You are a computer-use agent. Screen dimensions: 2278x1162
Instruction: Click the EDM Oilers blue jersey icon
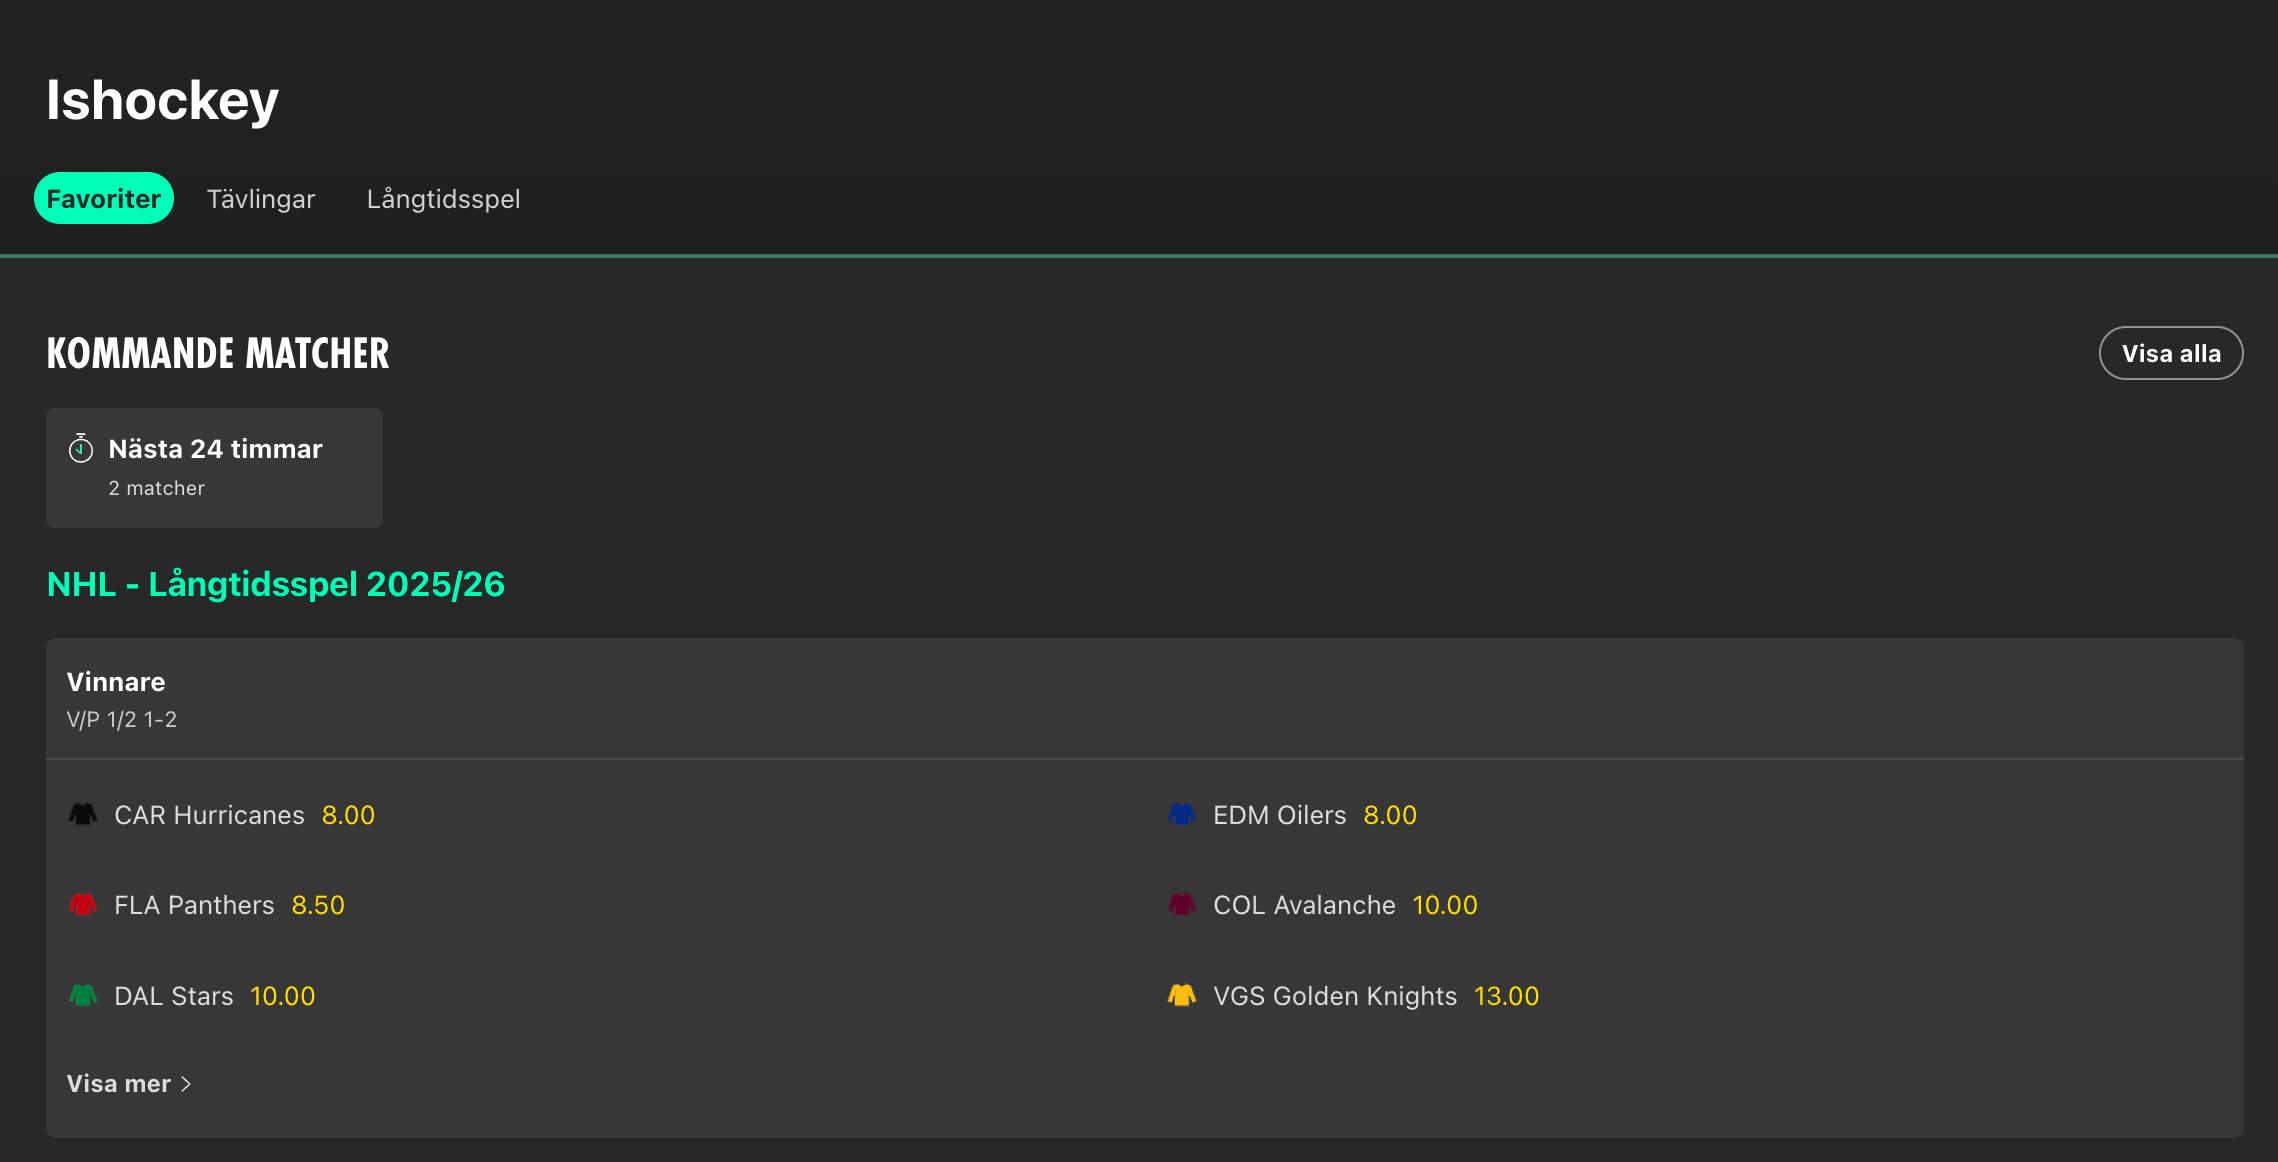point(1182,814)
